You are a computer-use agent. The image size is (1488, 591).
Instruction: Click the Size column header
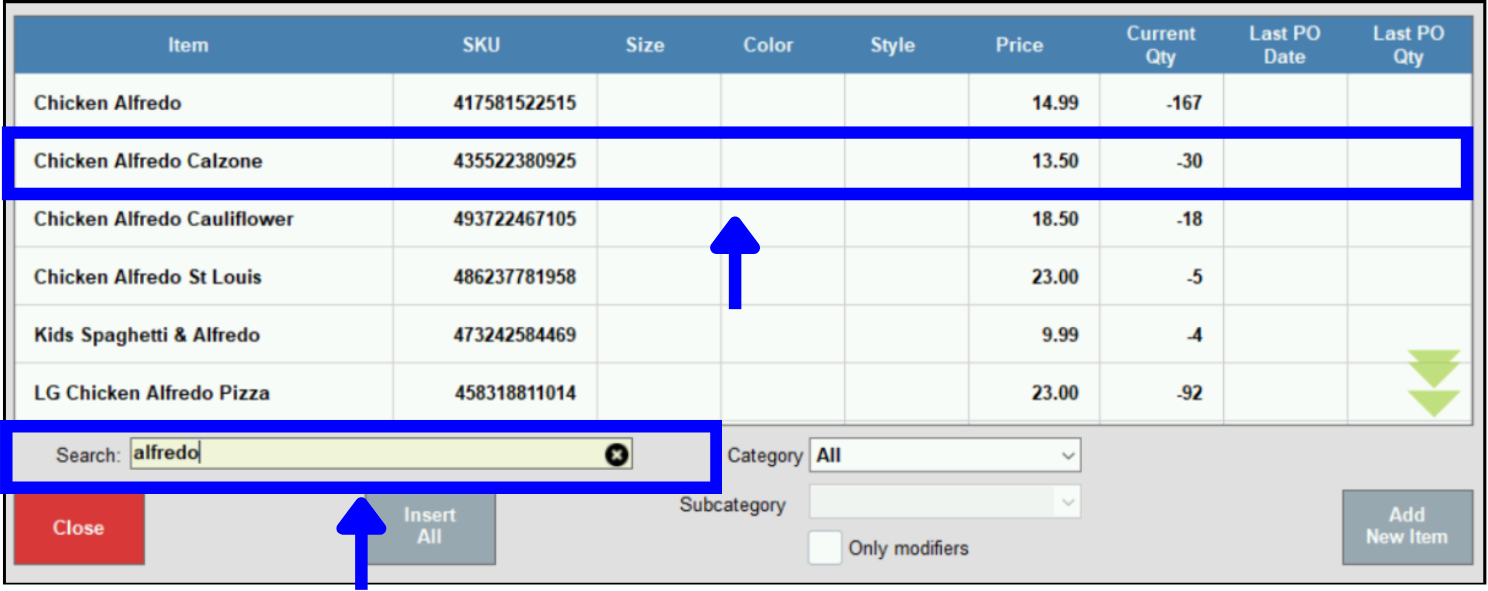pyautogui.click(x=645, y=45)
